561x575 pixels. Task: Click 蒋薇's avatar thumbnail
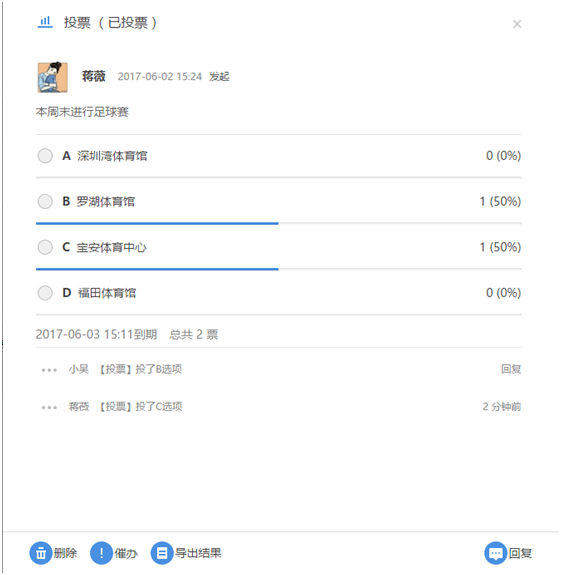52,77
